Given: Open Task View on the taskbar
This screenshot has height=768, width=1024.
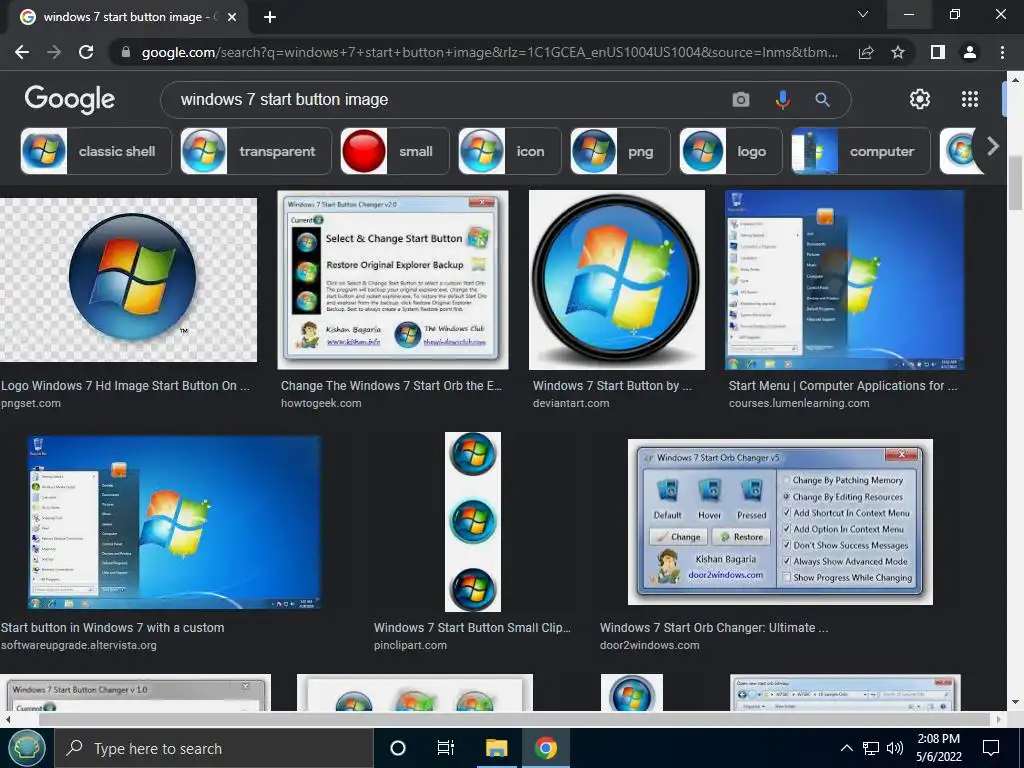Looking at the screenshot, I should pyautogui.click(x=445, y=748).
